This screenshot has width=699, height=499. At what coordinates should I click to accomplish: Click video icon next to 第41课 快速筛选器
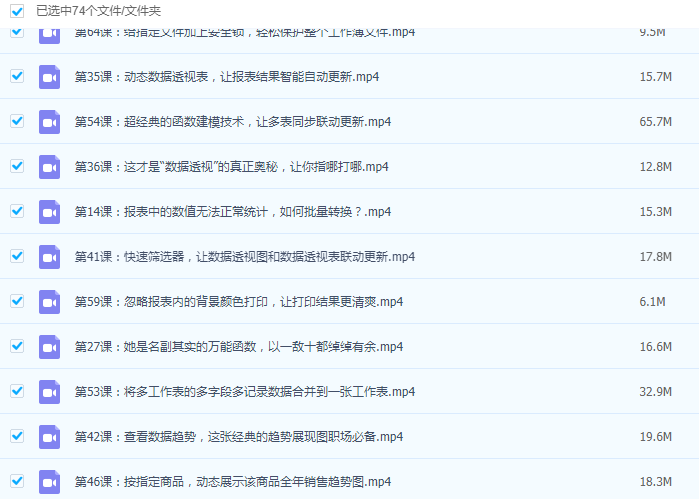click(49, 257)
